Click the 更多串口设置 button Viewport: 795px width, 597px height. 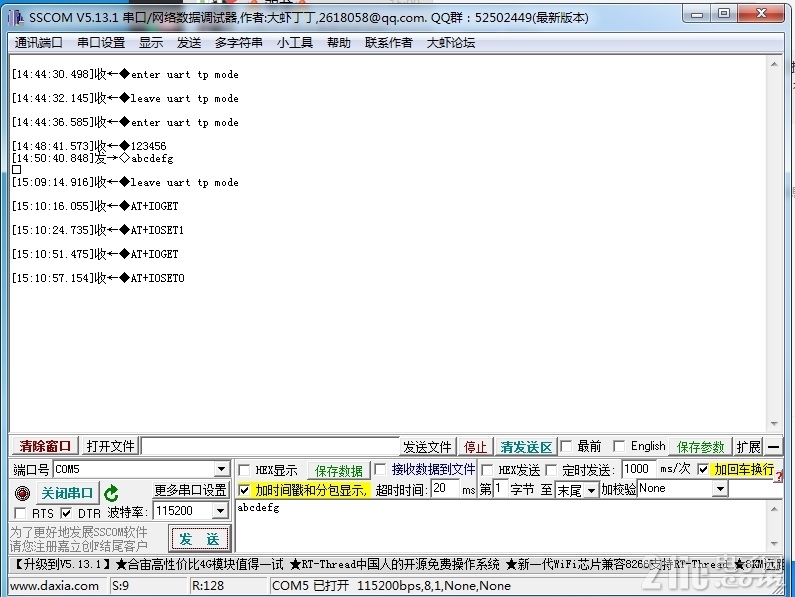[190, 490]
